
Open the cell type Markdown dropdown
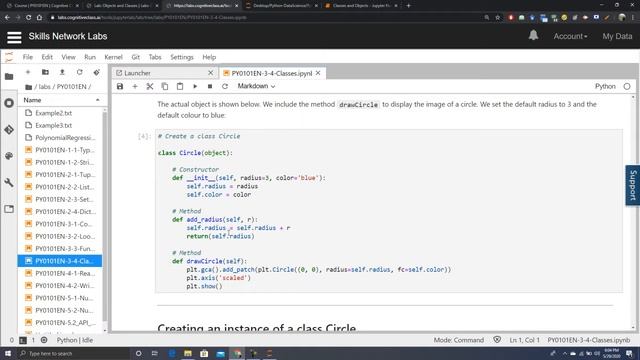coord(256,86)
